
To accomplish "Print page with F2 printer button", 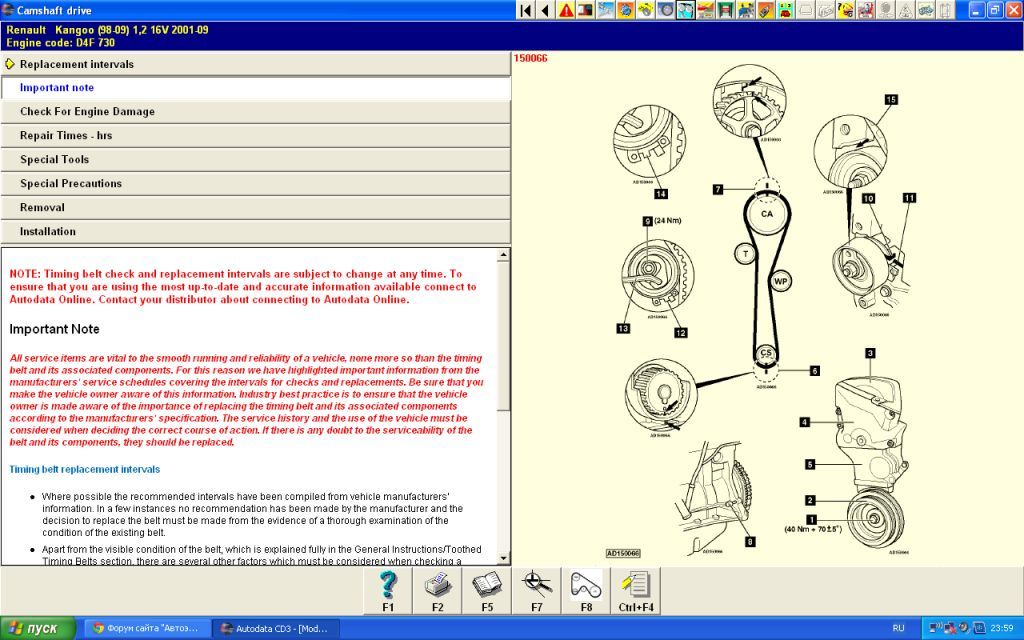I will (438, 590).
